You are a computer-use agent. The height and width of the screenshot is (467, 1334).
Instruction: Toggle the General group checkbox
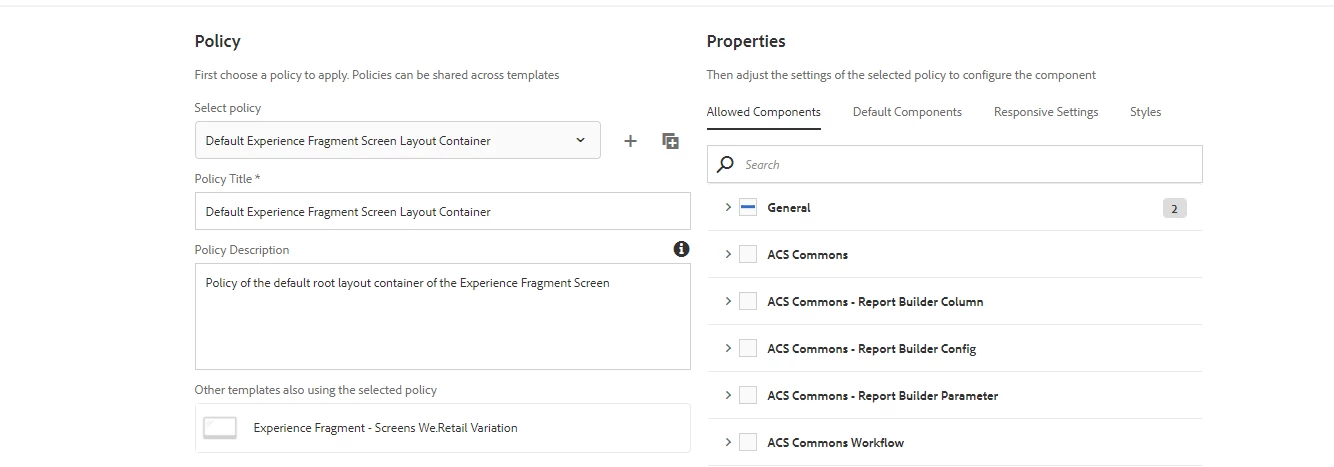(748, 208)
